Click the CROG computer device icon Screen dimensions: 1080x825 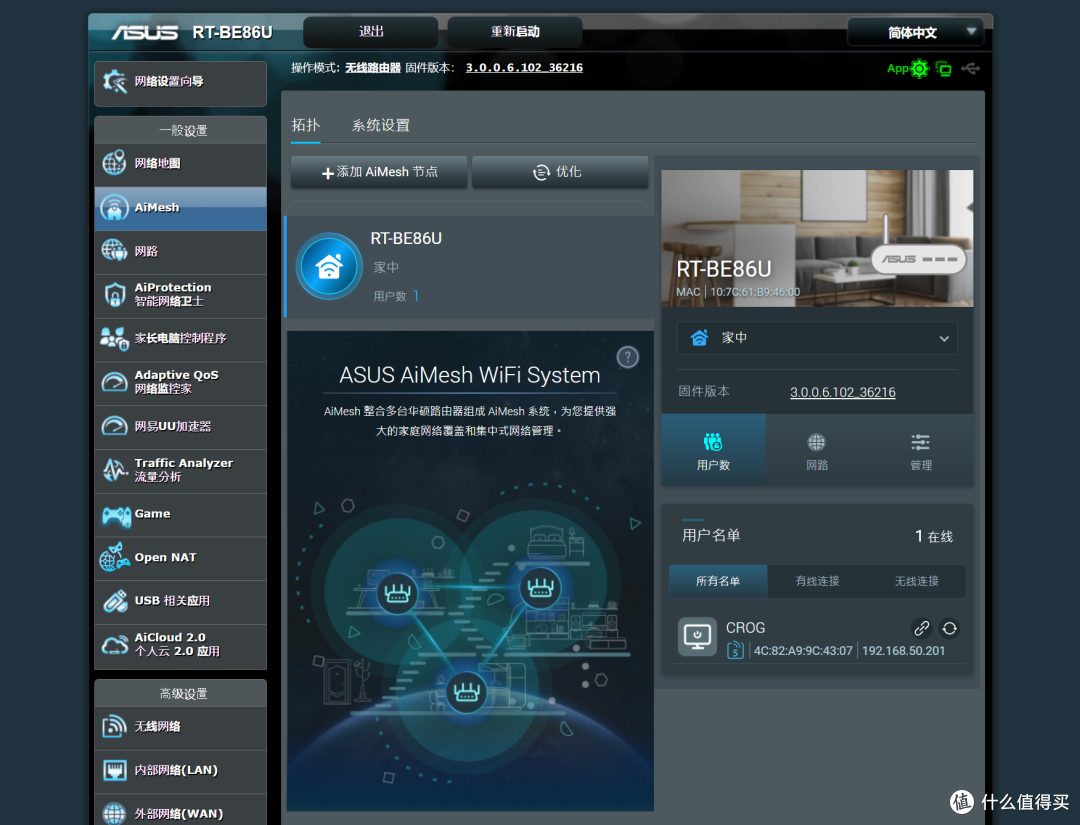tap(698, 636)
